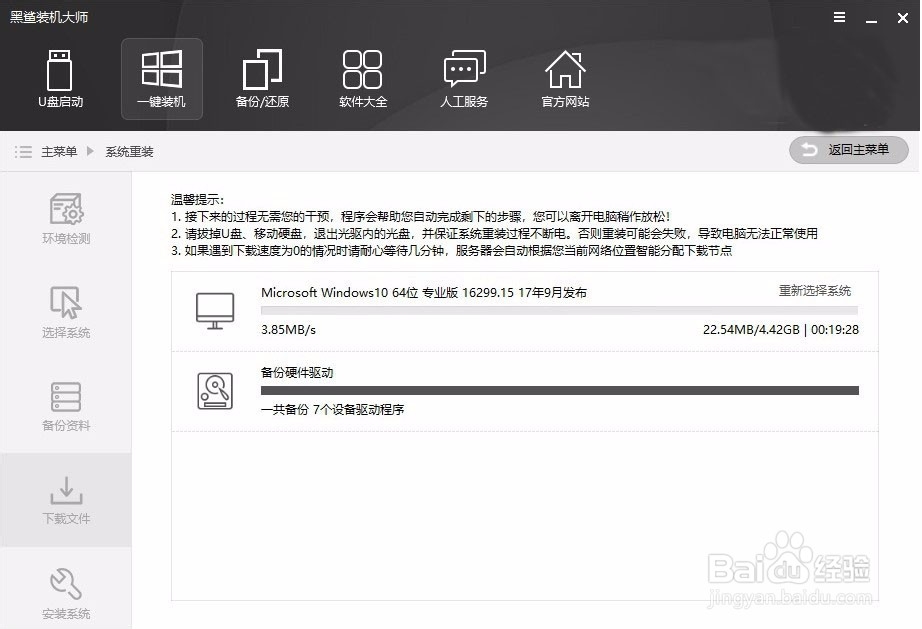Click the 温馨提示 heading
922x629 pixels.
198,199
